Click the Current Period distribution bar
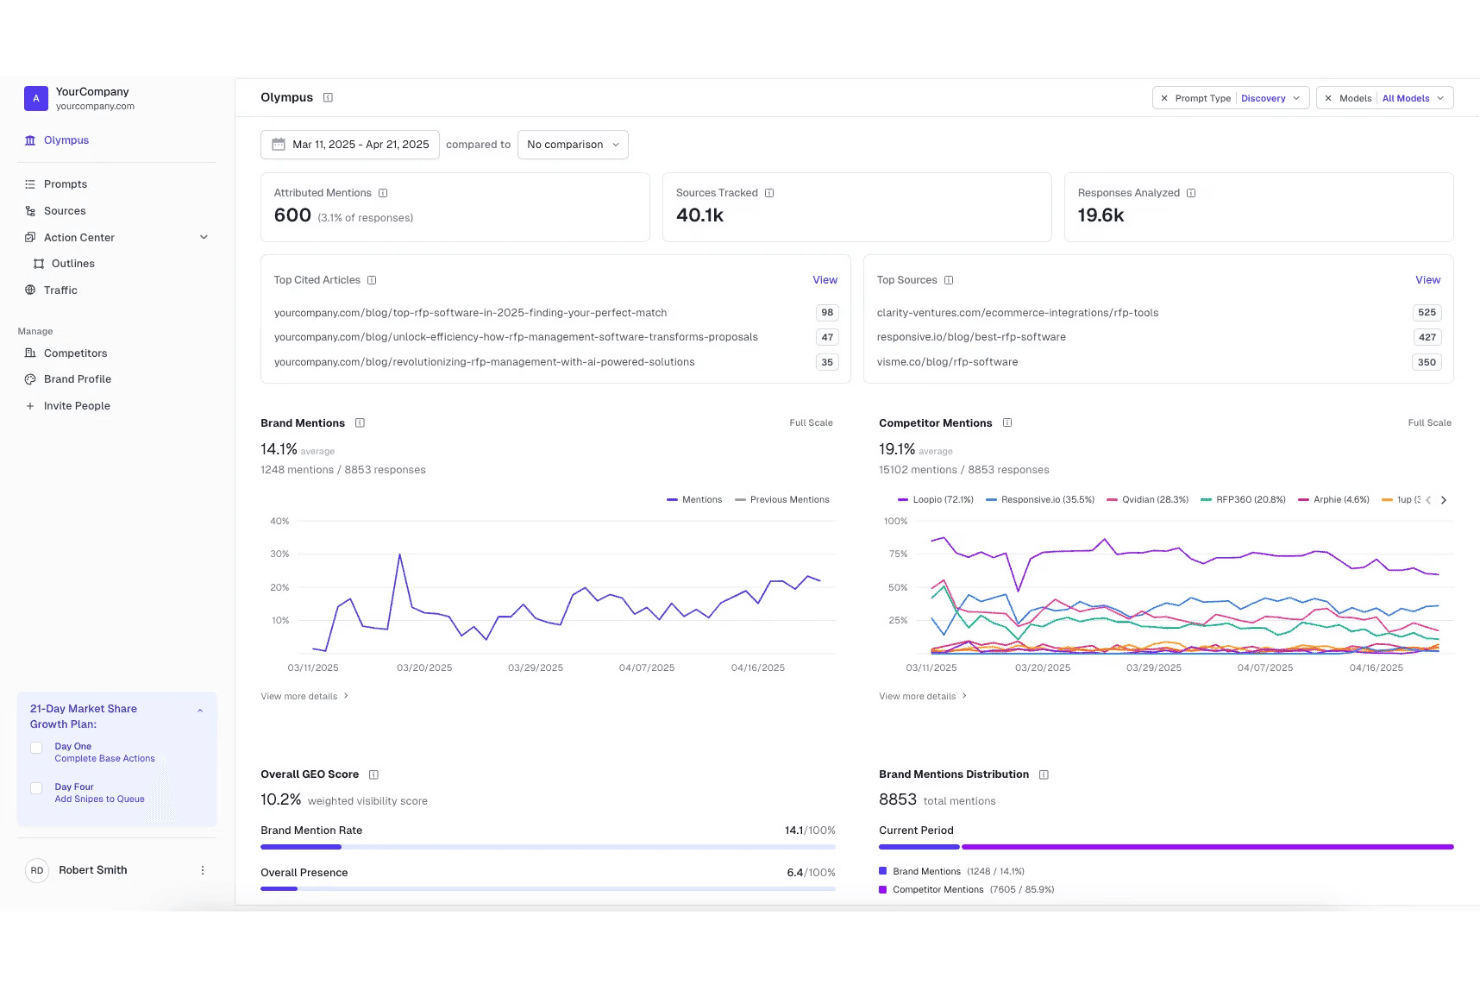1480x987 pixels. [x=1166, y=847]
